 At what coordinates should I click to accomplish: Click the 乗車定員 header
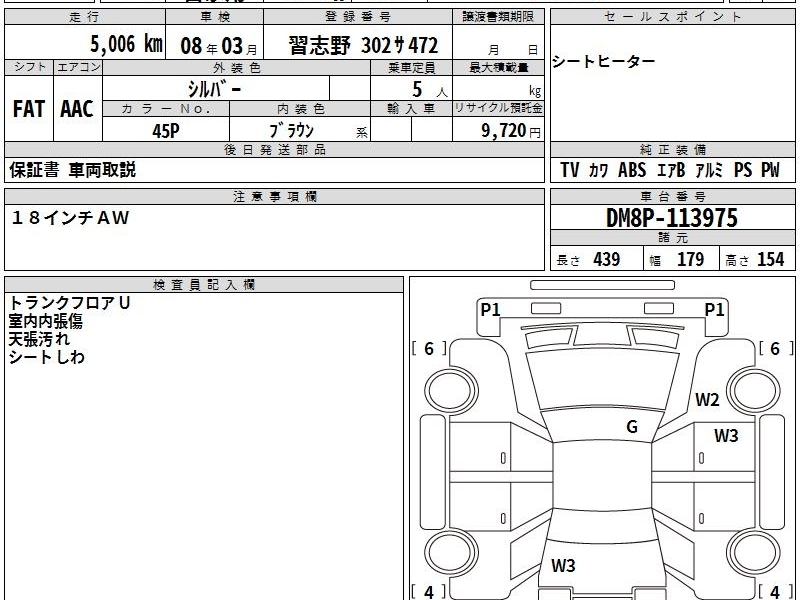pos(411,68)
